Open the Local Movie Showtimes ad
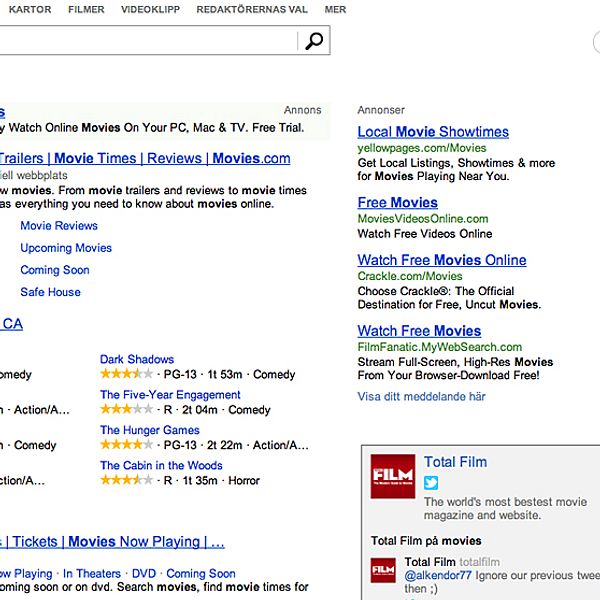600x600 pixels. 433,132
